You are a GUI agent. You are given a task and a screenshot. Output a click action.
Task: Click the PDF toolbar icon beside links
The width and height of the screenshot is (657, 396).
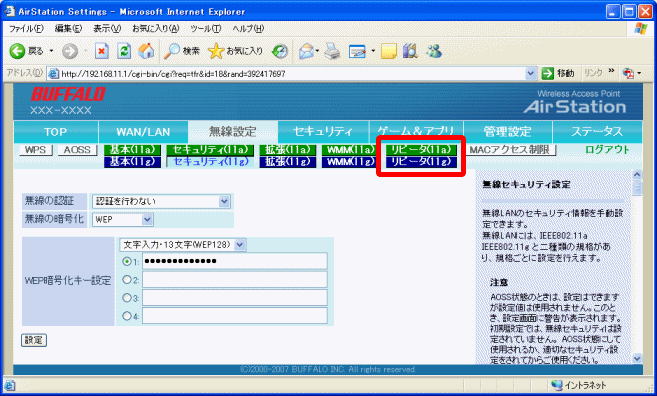(x=628, y=73)
